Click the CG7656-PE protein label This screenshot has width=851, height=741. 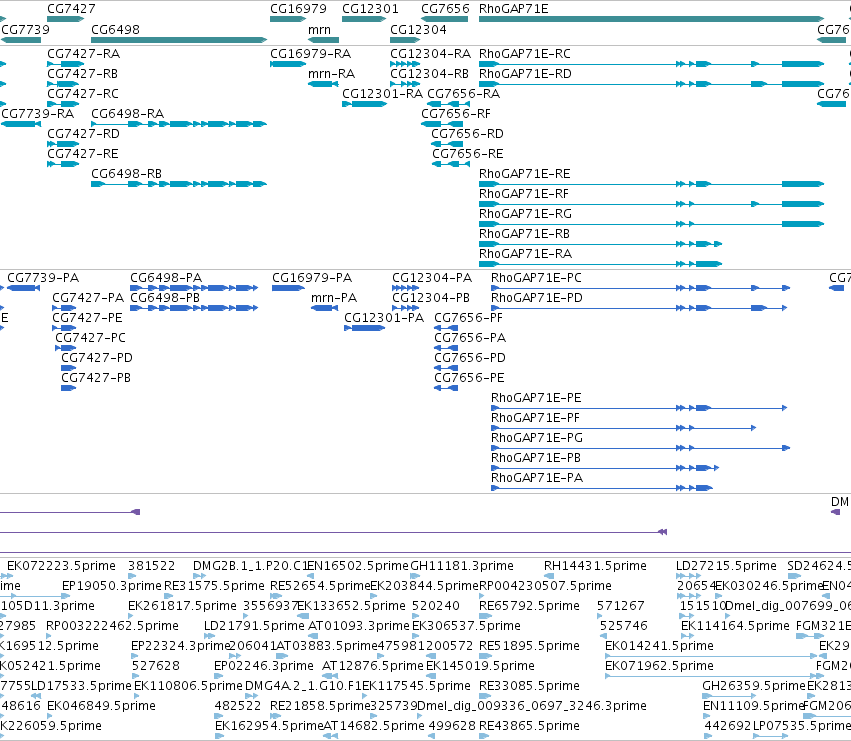coord(469,378)
